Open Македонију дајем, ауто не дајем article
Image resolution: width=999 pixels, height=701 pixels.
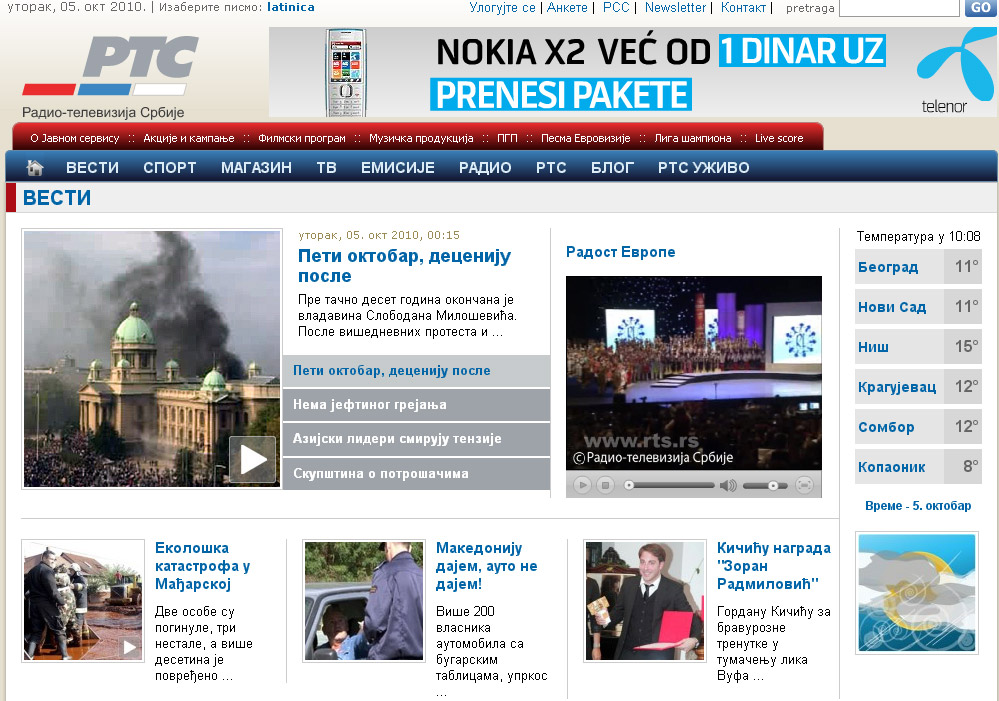click(x=487, y=566)
